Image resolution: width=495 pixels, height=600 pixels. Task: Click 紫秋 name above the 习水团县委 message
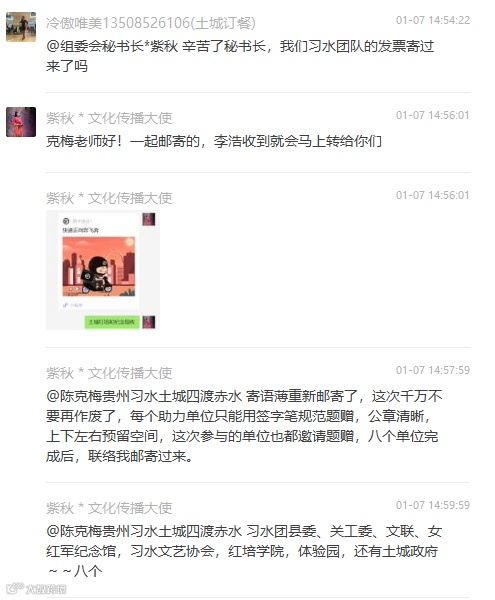click(x=109, y=508)
